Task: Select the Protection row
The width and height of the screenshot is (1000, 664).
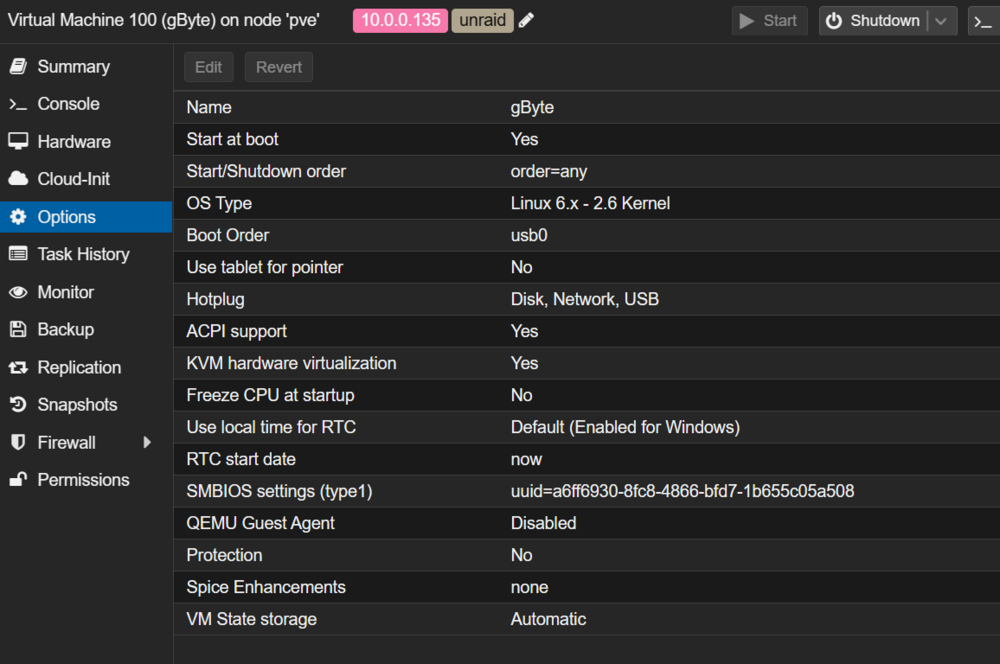Action: click(x=587, y=555)
